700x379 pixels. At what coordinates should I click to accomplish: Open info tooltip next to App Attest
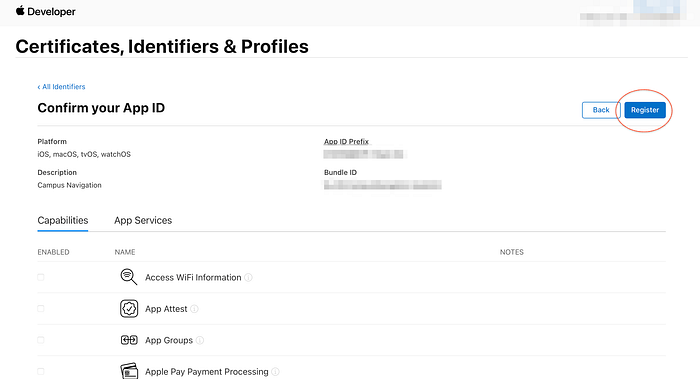tap(194, 309)
